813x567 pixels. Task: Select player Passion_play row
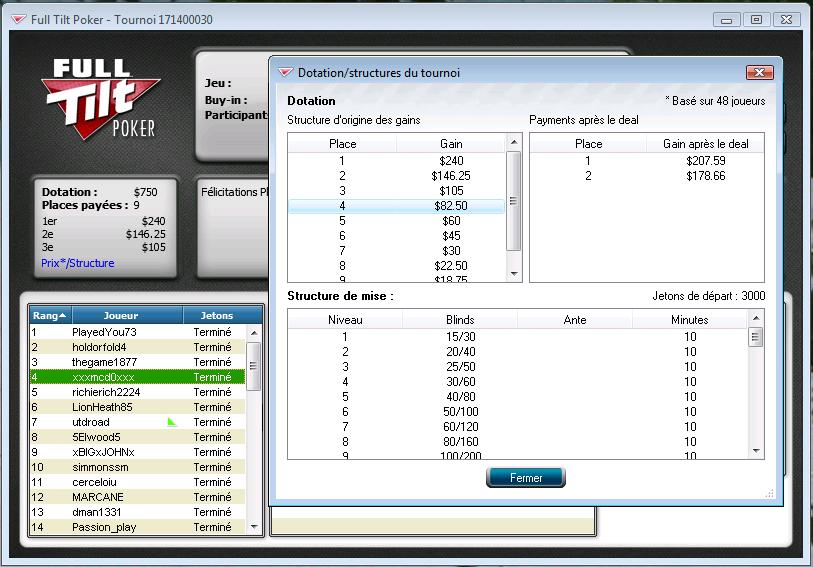137,528
